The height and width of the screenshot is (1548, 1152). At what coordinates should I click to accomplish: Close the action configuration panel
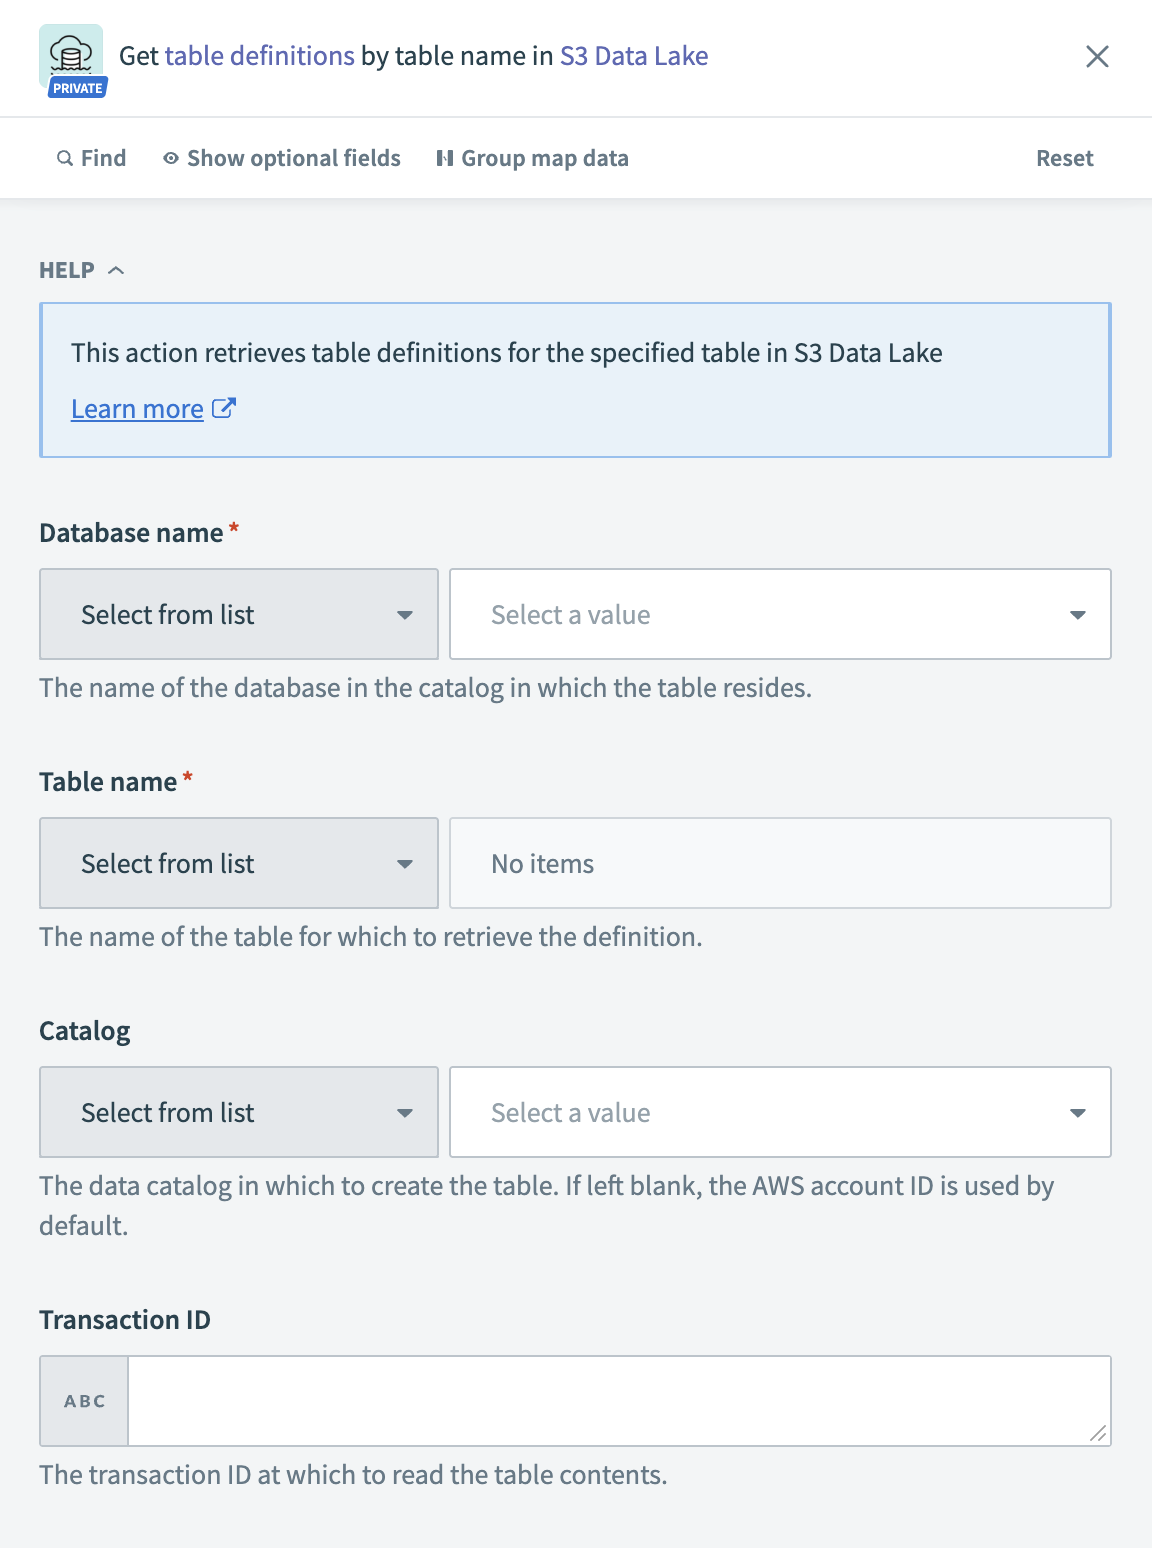coord(1098,56)
